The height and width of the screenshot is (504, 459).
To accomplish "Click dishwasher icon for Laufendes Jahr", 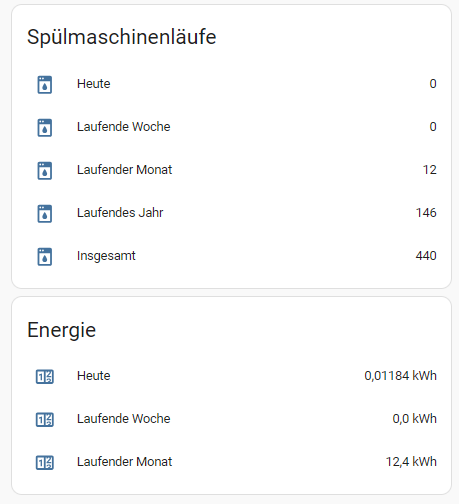I will 44,214.
